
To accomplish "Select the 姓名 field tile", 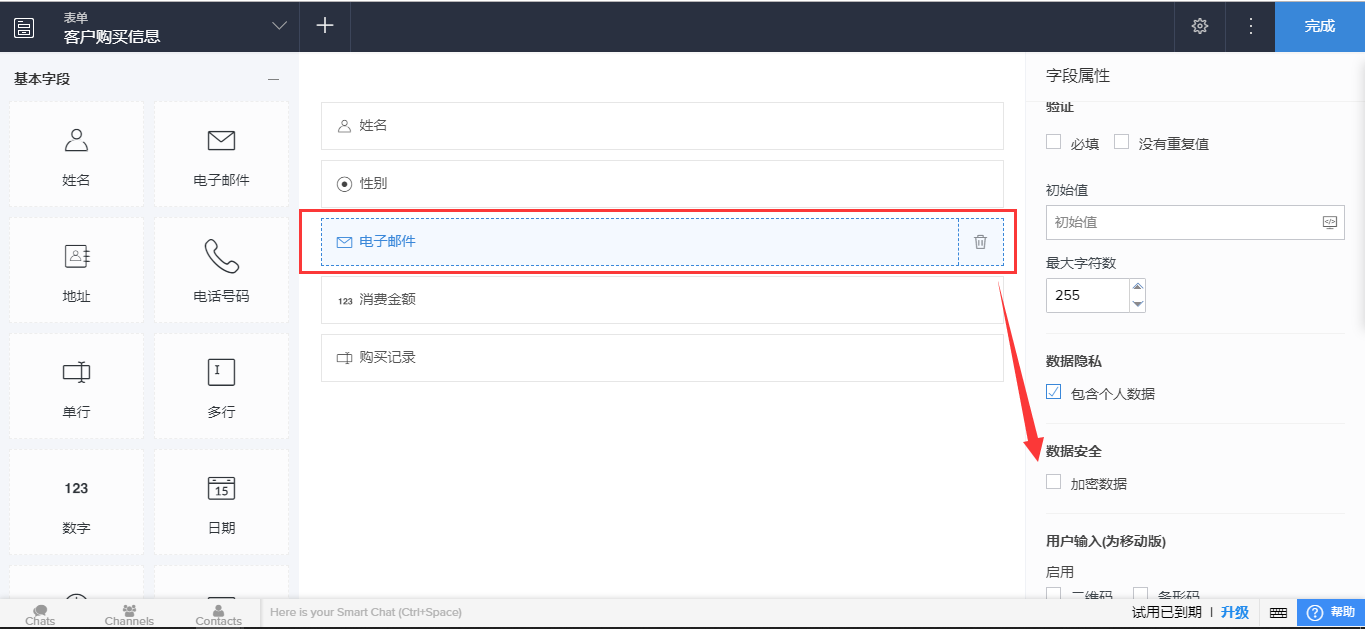I will click(x=76, y=155).
